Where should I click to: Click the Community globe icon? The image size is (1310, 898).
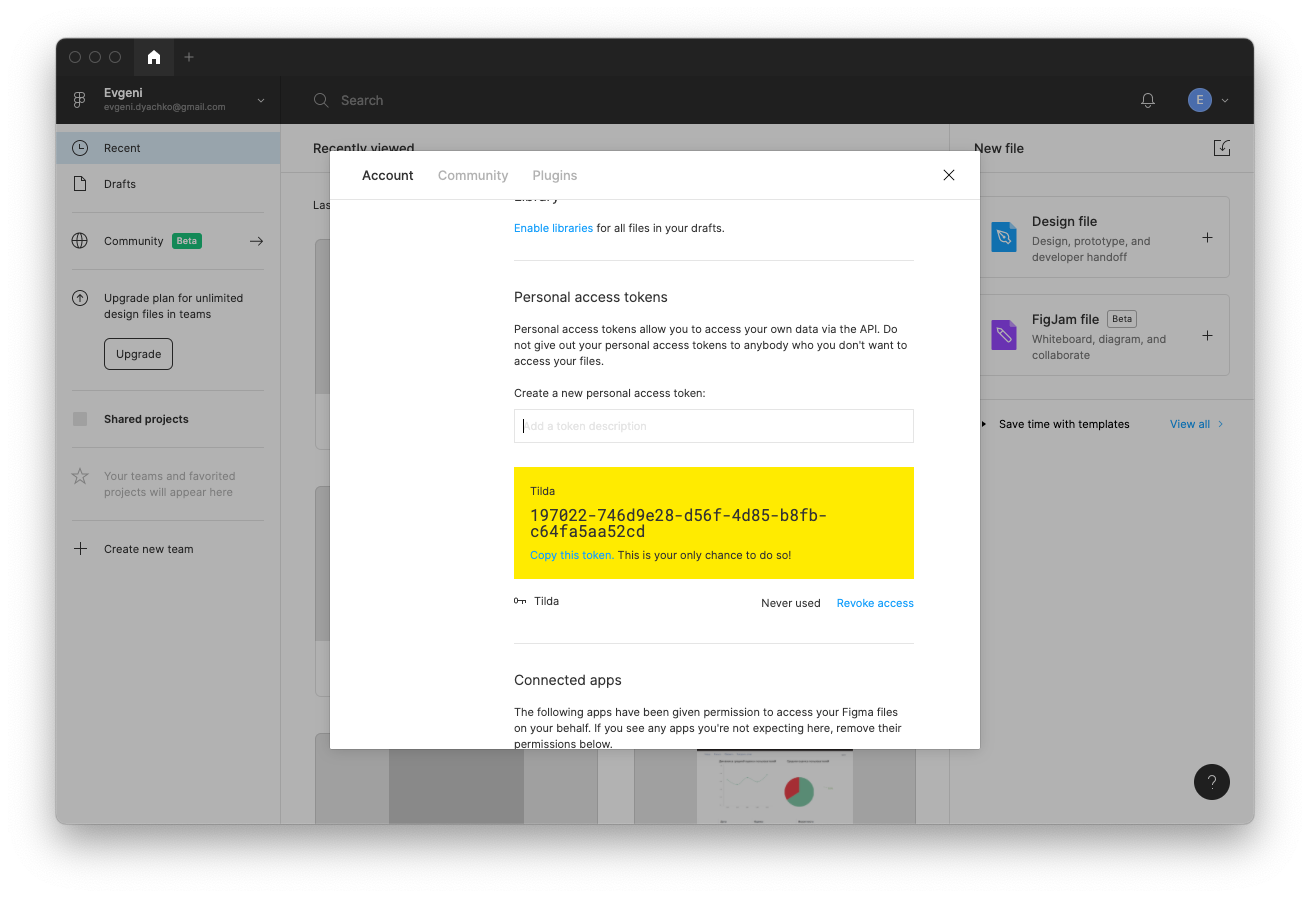80,241
